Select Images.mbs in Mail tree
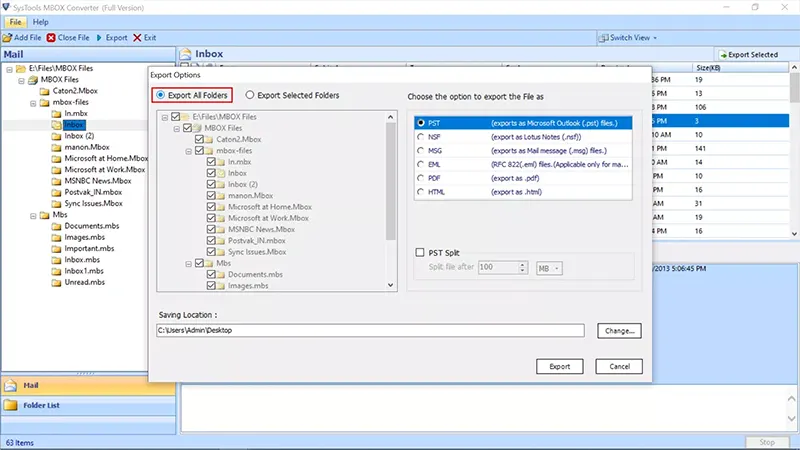 [x=84, y=237]
